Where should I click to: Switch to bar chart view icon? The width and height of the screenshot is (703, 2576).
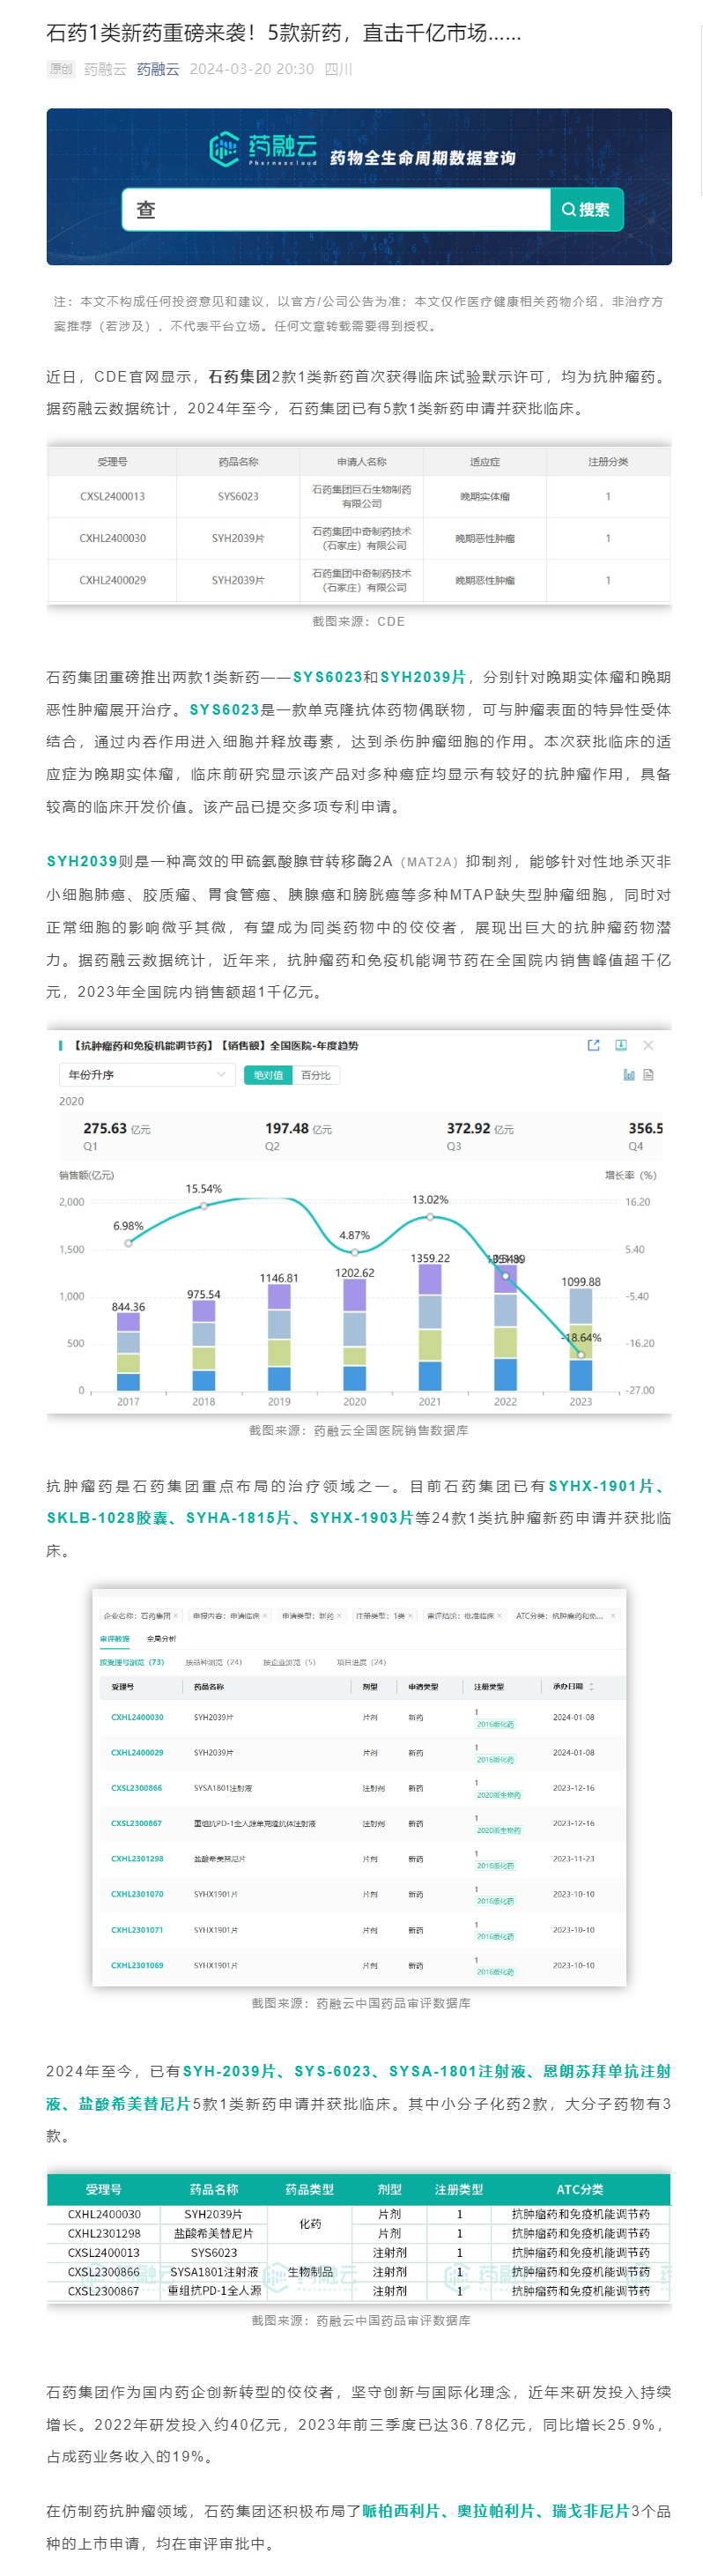tap(629, 1075)
